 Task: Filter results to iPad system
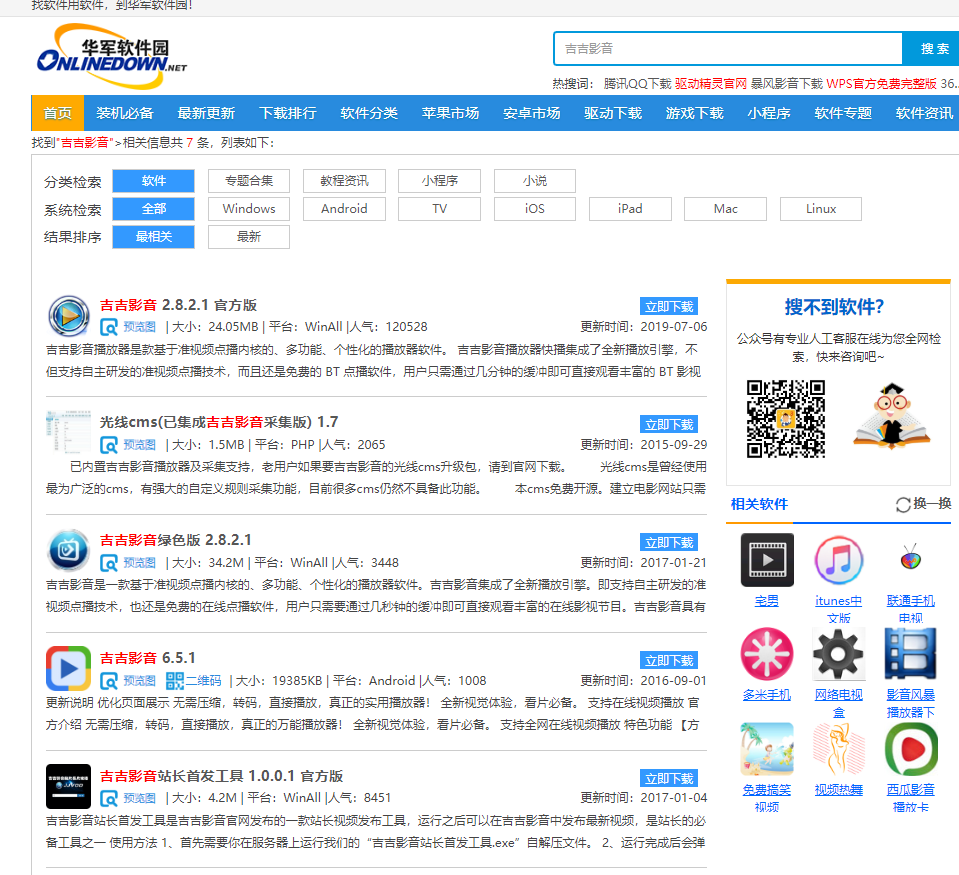point(630,209)
